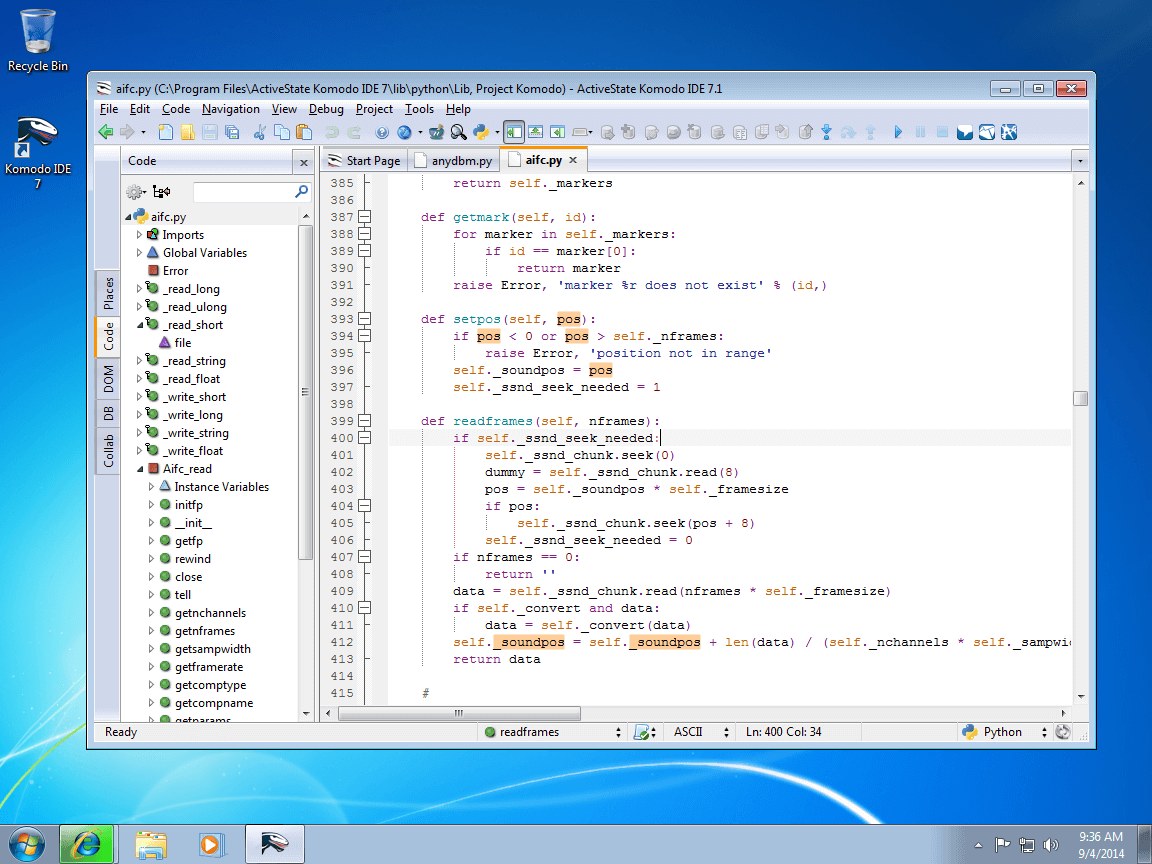Click the New File toolbar icon
This screenshot has width=1152, height=864.
[166, 132]
